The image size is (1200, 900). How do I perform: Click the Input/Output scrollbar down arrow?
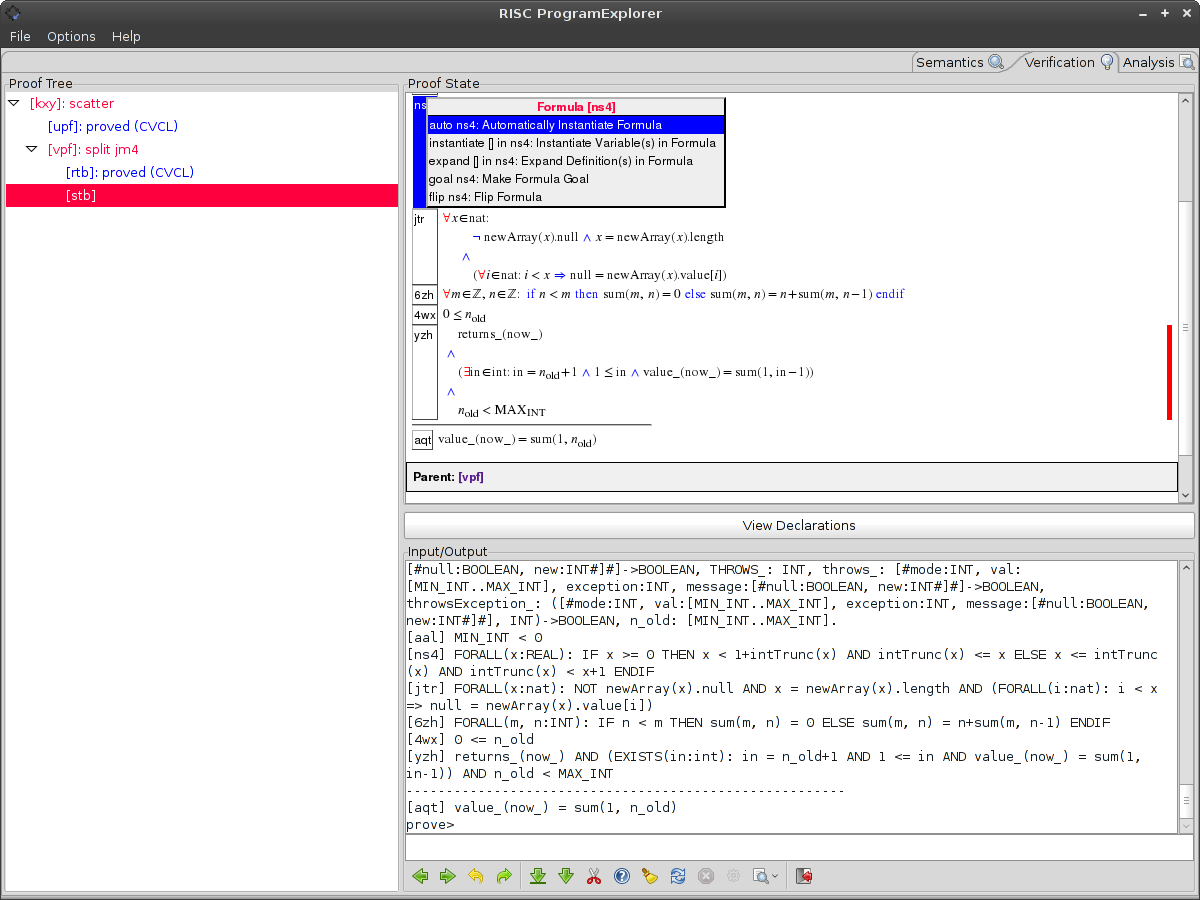1186,826
